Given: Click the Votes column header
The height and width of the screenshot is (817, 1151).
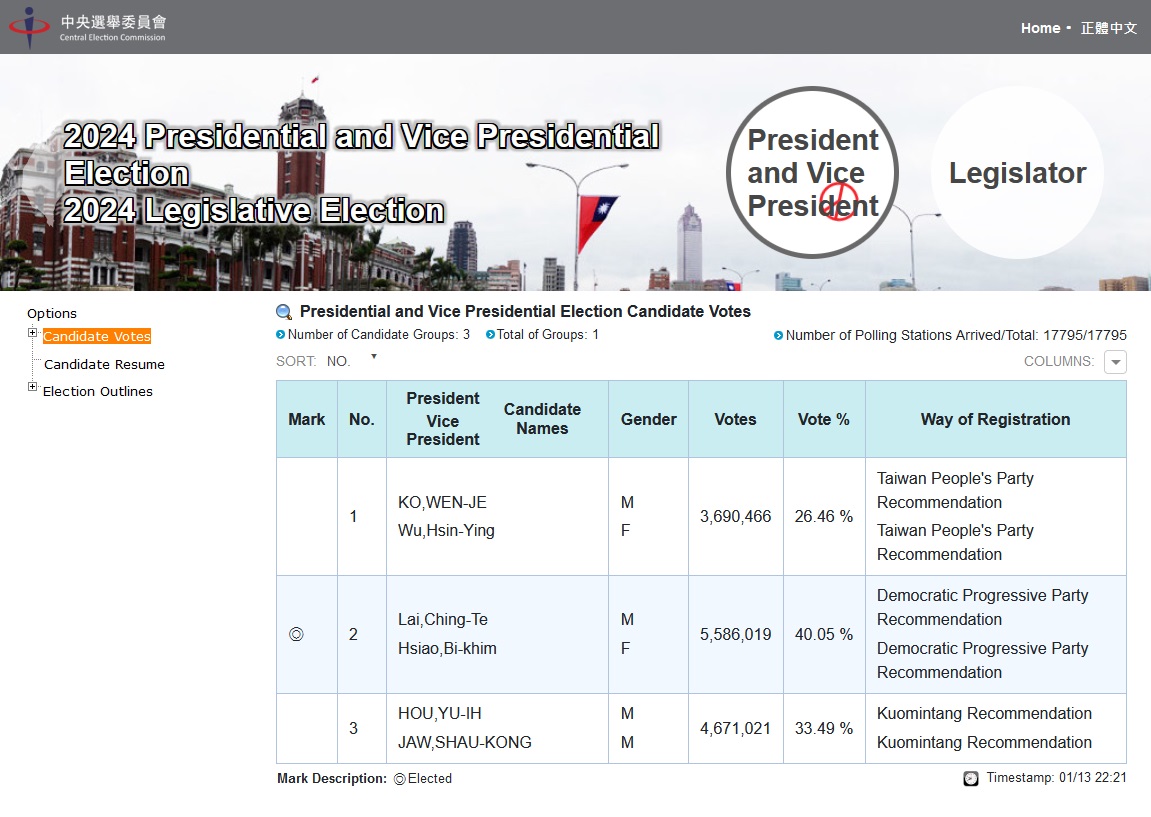Looking at the screenshot, I should [735, 419].
